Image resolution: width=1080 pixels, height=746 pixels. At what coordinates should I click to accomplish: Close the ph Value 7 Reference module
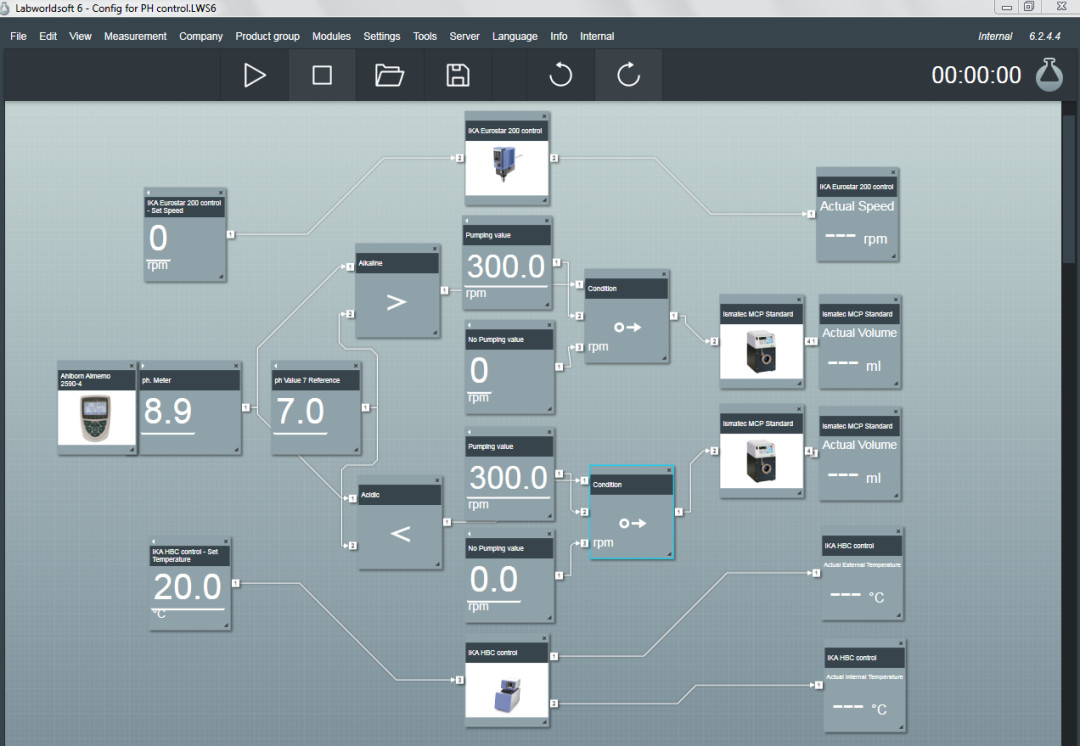click(356, 366)
